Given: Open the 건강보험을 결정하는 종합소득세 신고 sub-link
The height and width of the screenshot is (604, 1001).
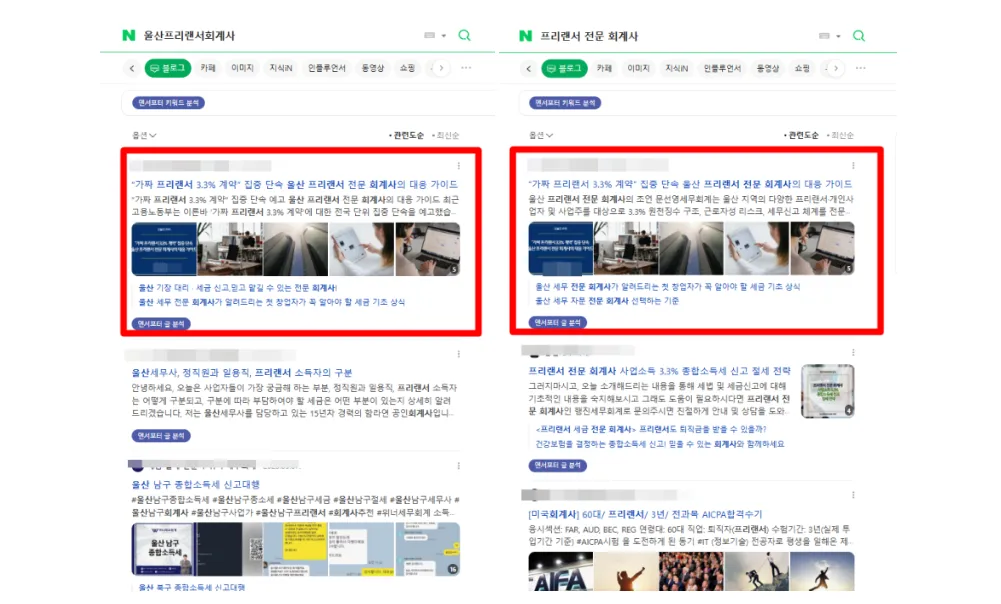Looking at the screenshot, I should [659, 444].
